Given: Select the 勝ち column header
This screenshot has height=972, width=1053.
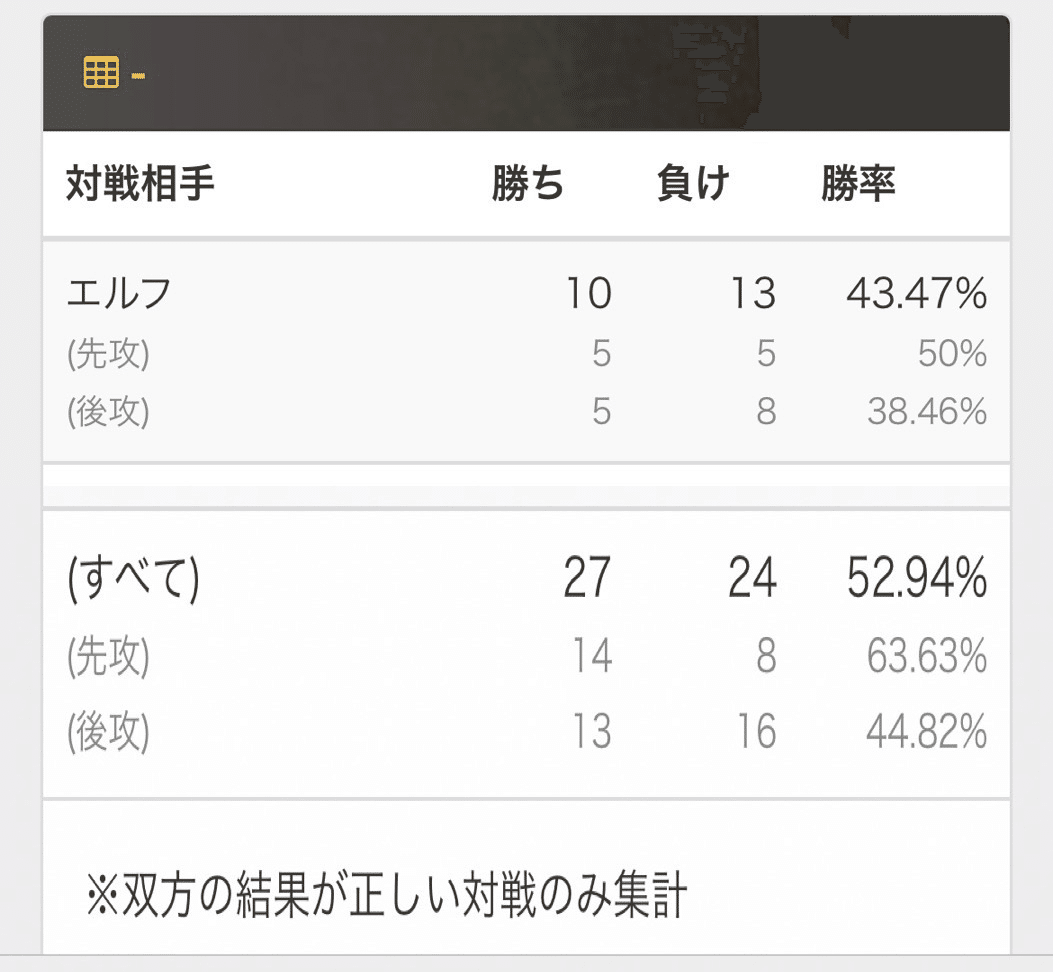Looking at the screenshot, I should pos(528,183).
